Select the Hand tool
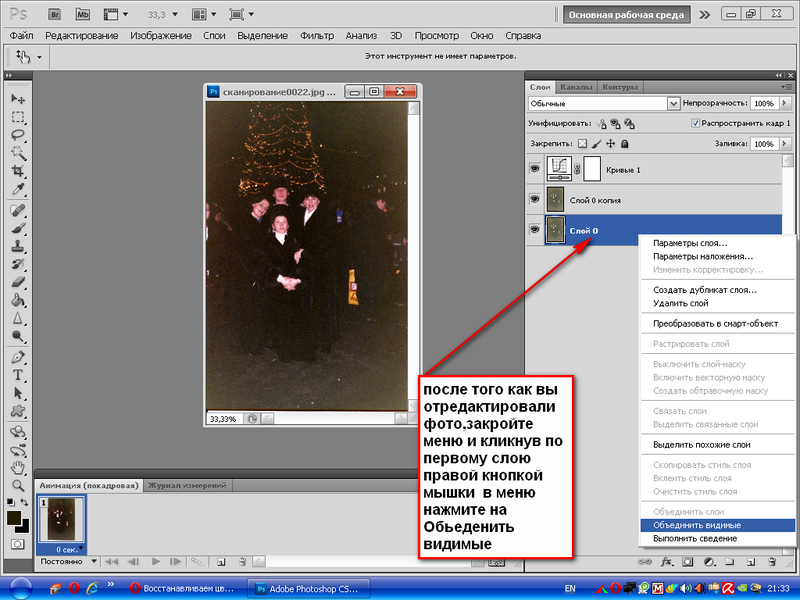The height and width of the screenshot is (600, 800). coord(18,465)
